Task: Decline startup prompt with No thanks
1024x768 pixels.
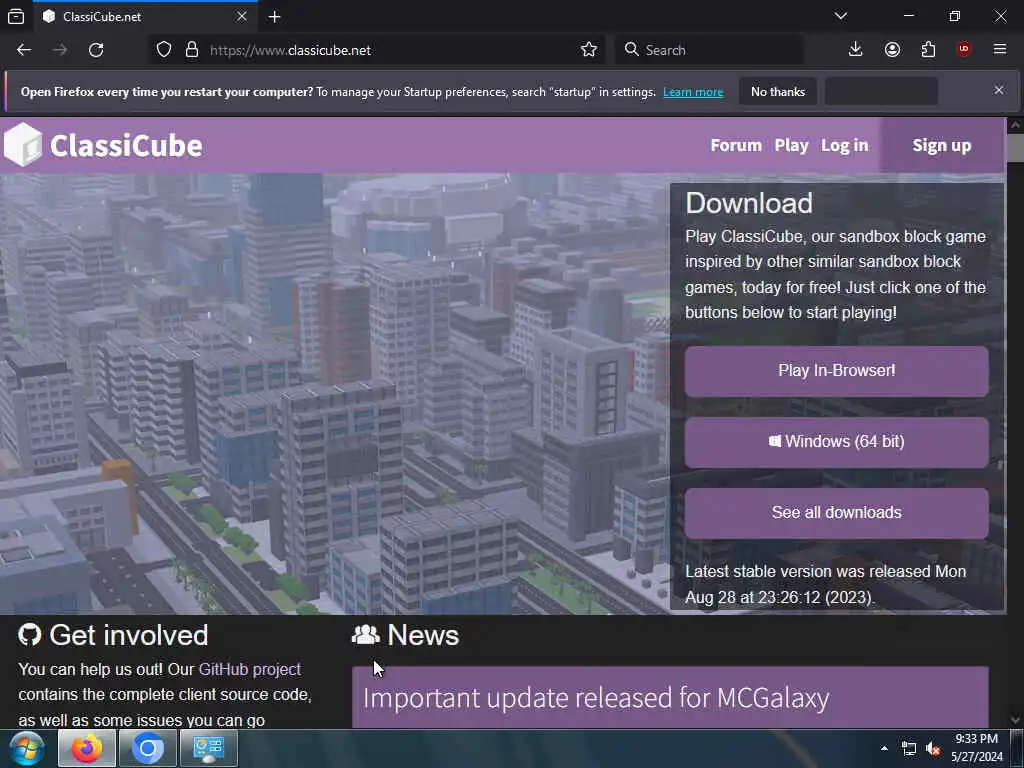Action: point(778,91)
